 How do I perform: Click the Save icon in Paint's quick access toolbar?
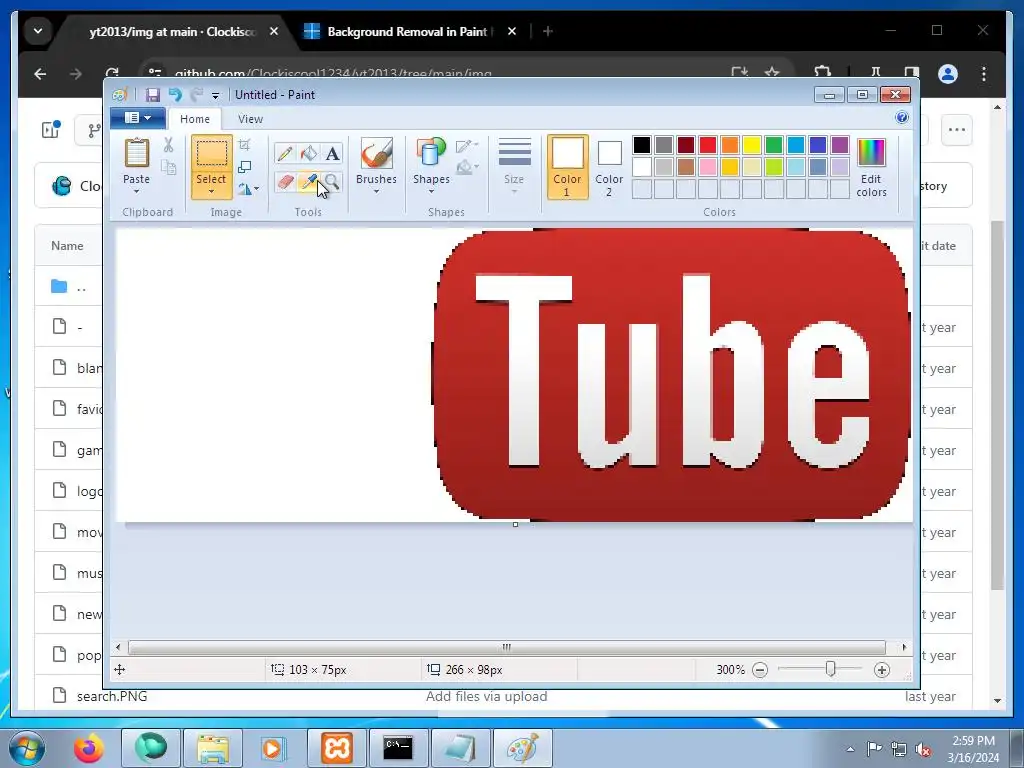(x=152, y=95)
